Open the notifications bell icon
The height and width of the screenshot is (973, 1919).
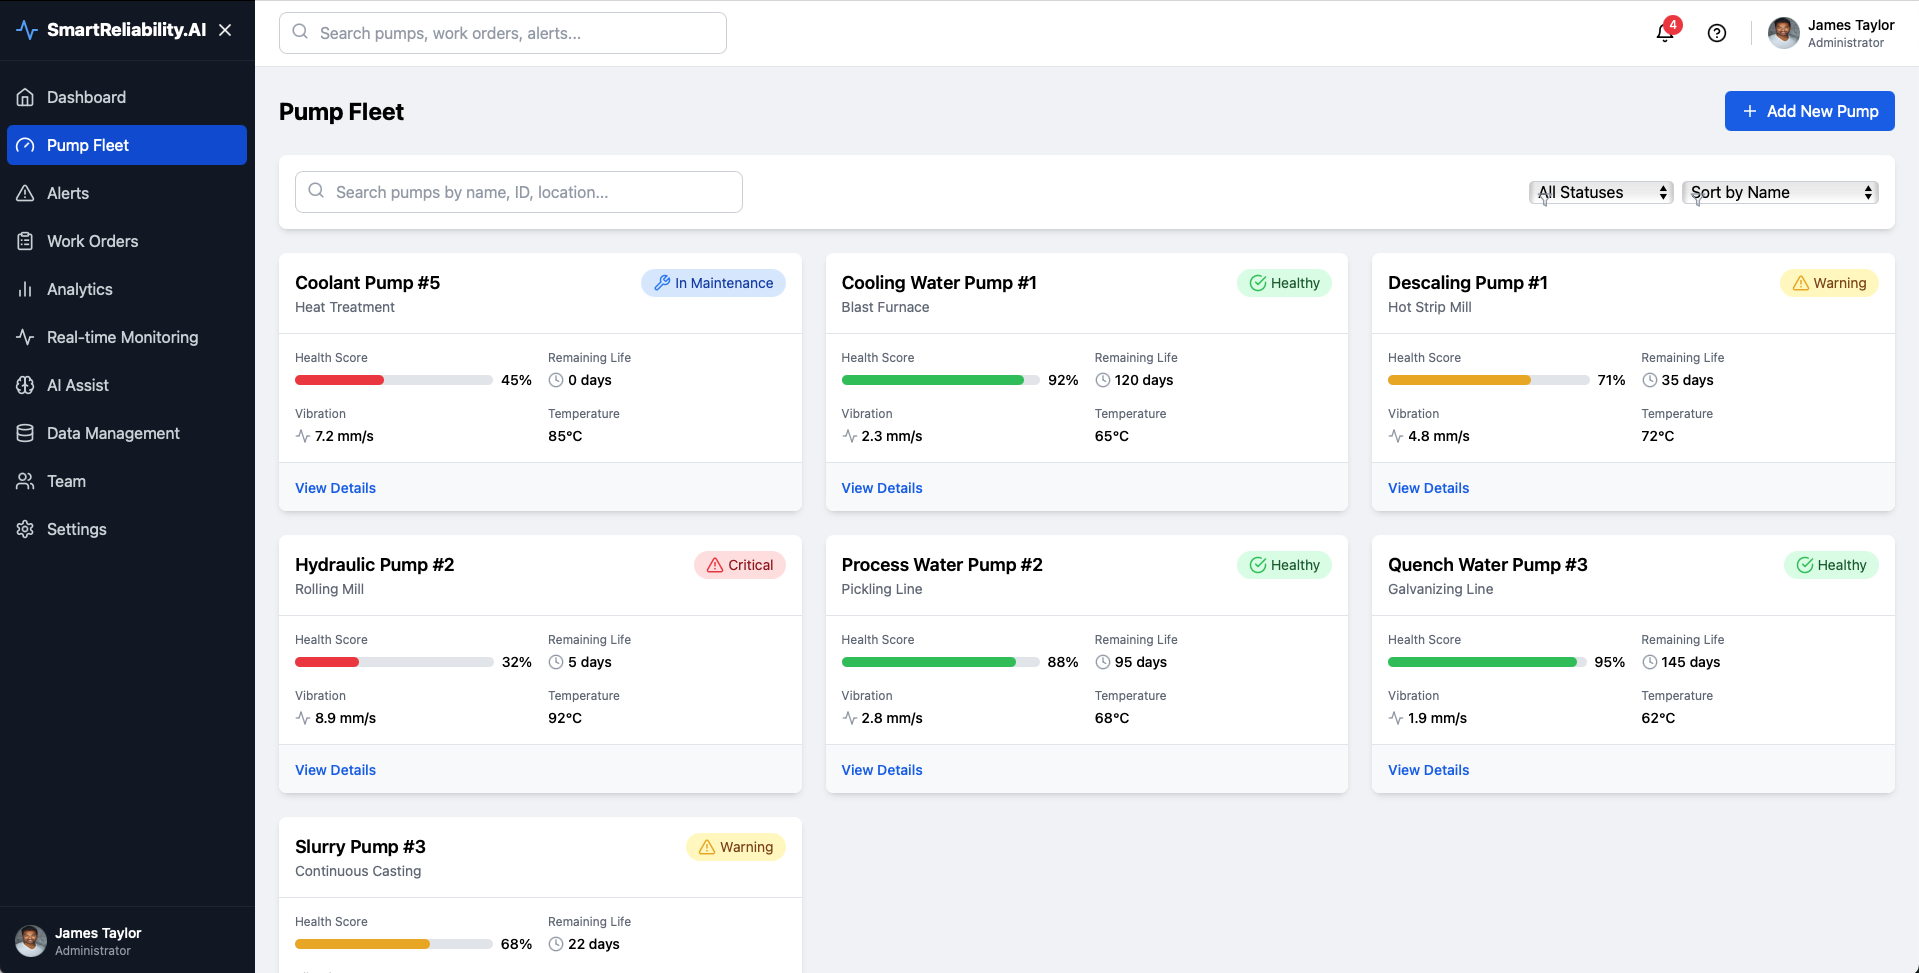point(1664,33)
